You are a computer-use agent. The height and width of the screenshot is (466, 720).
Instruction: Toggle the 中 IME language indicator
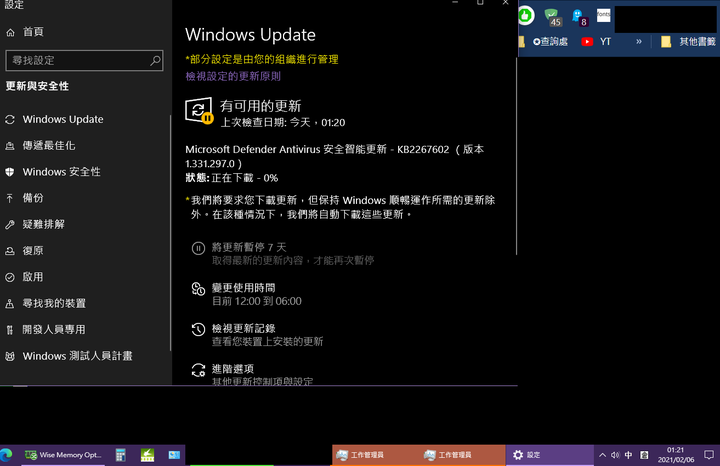pyautogui.click(x=629, y=455)
